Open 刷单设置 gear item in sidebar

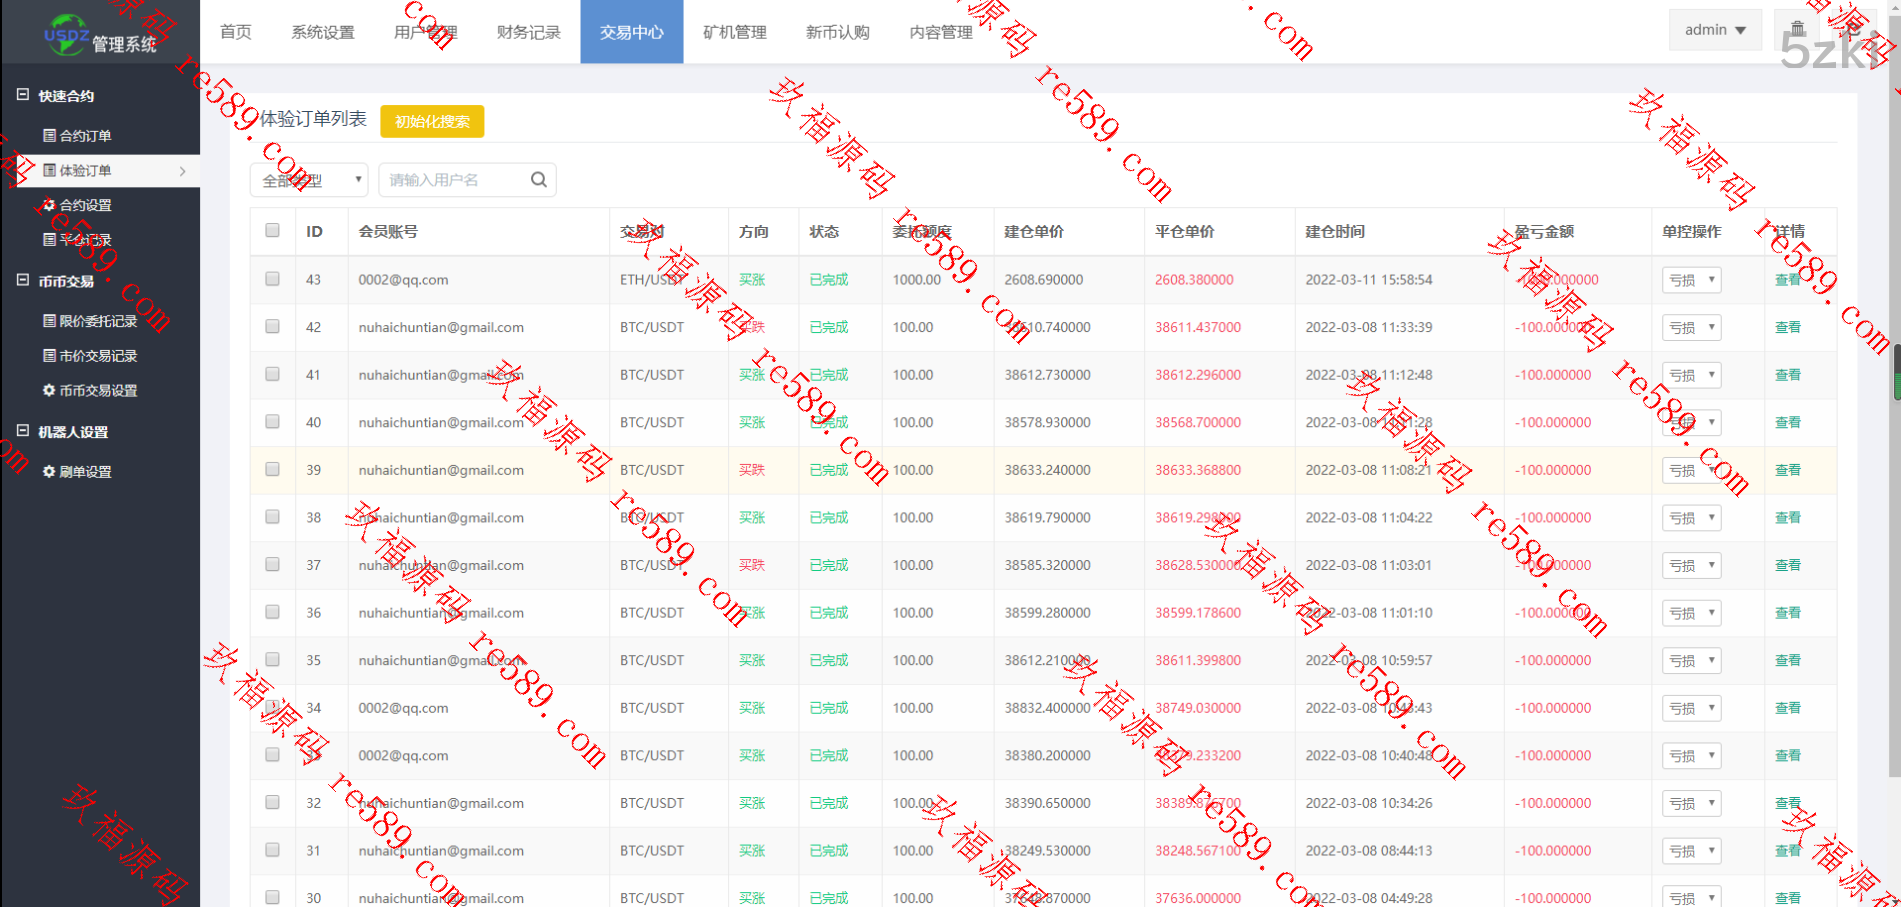point(78,472)
